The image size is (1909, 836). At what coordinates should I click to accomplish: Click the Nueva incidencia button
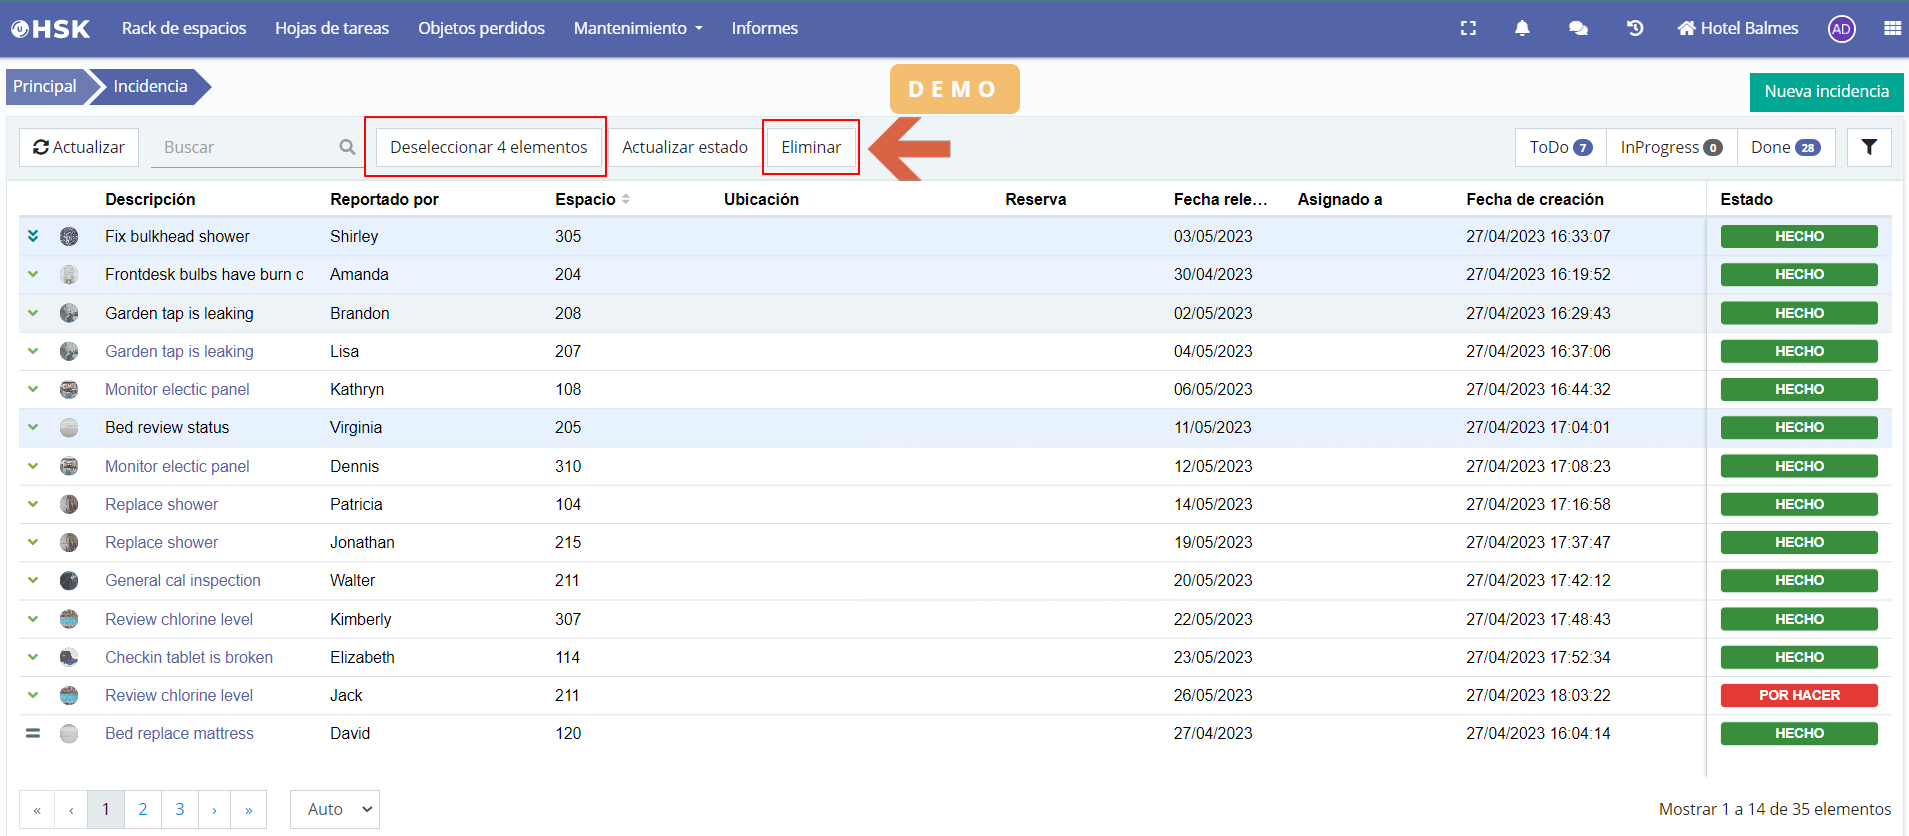tap(1826, 91)
